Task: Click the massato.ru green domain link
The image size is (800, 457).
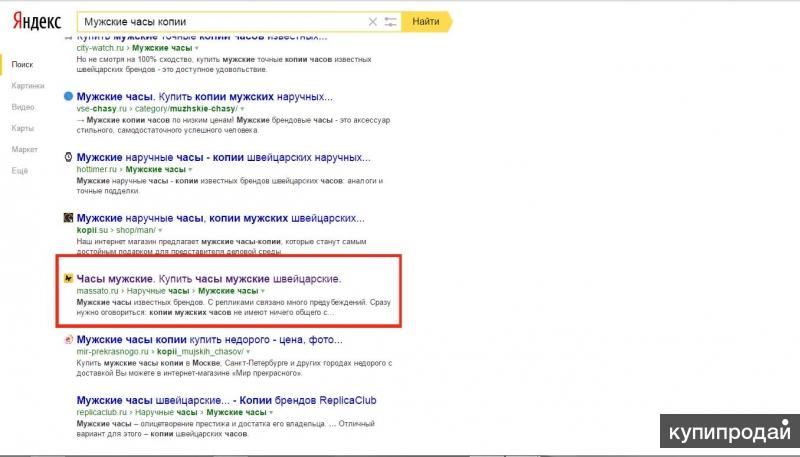Action: 97,291
